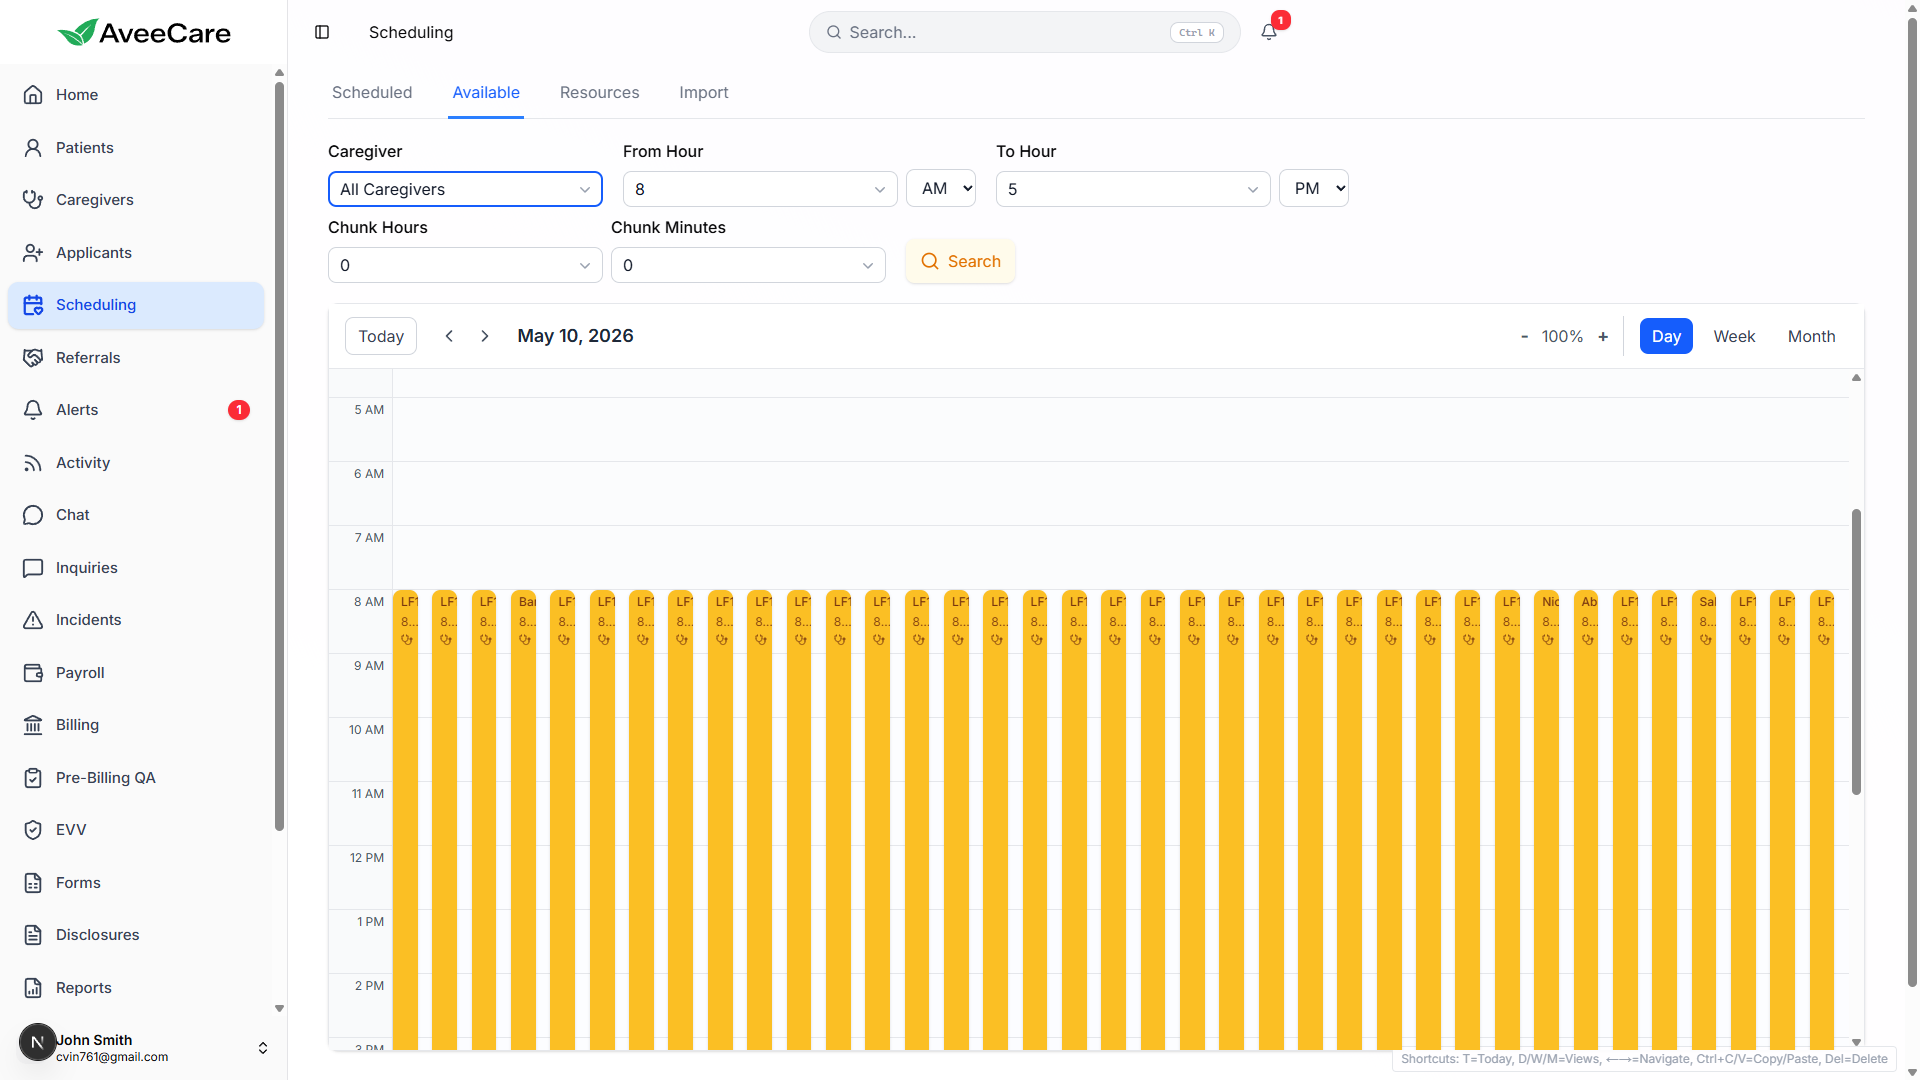Click the Disclosures file icon
This screenshot has height=1080, width=1920.
(x=33, y=935)
